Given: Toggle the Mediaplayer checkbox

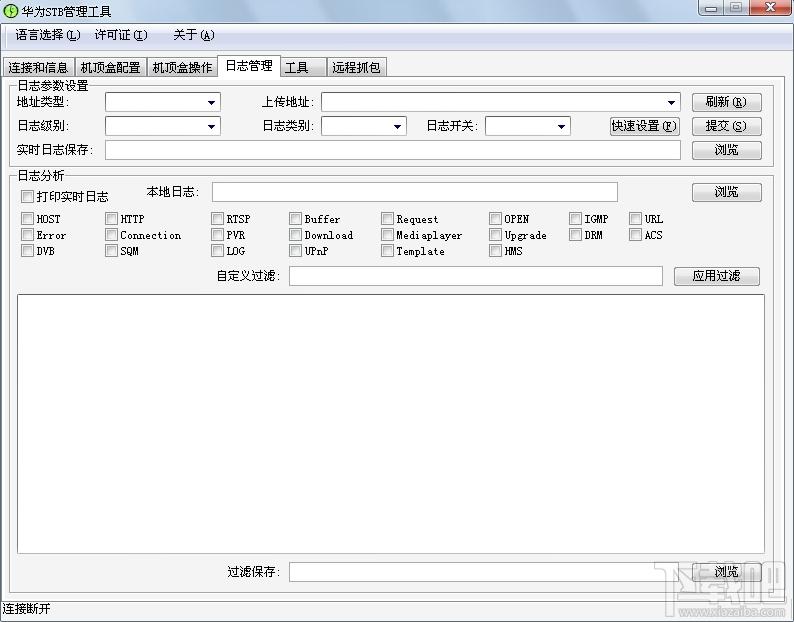Looking at the screenshot, I should tap(387, 235).
